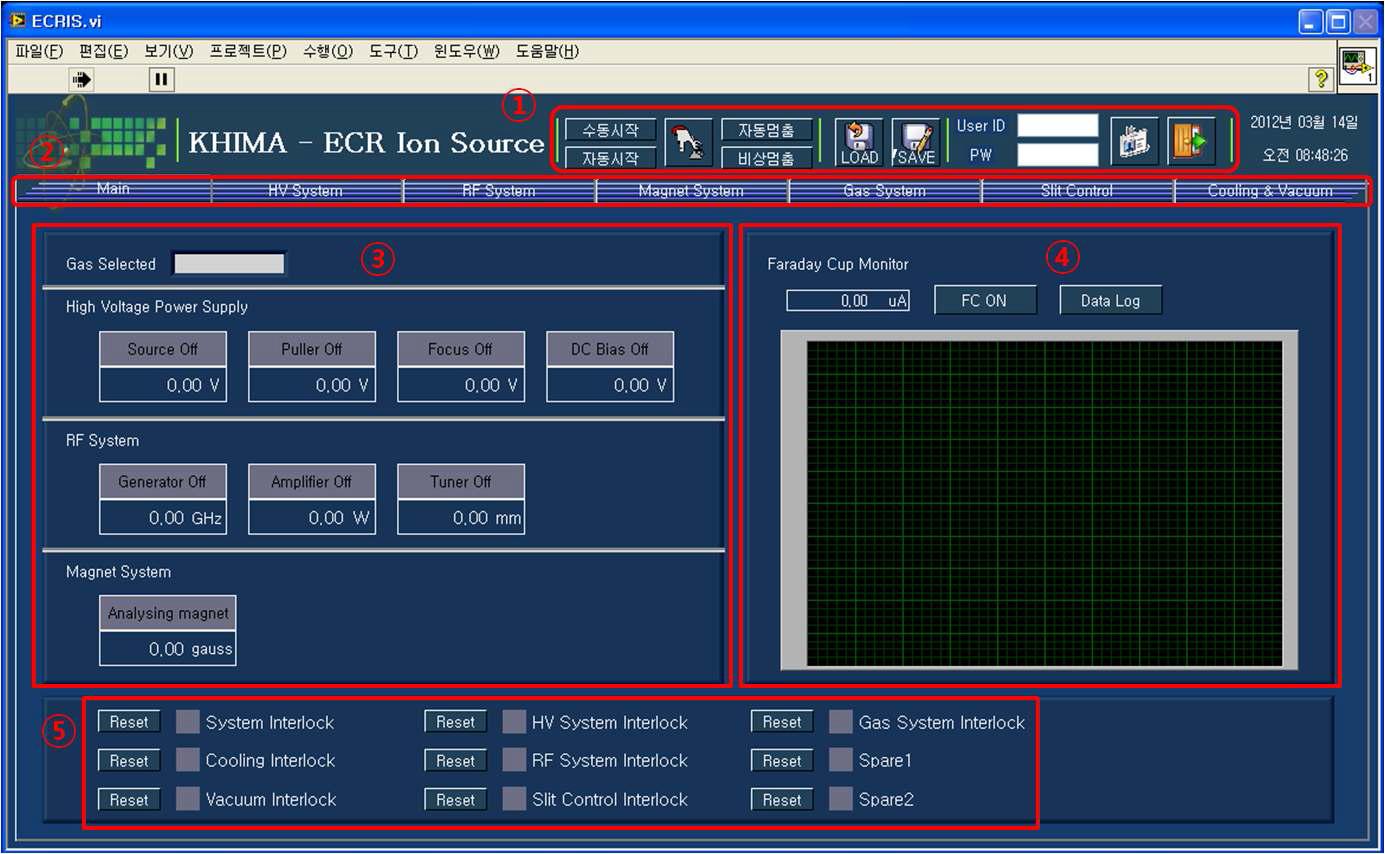Click the Analysing magnet gauss value
The height and width of the screenshot is (854, 1385).
(x=168, y=649)
